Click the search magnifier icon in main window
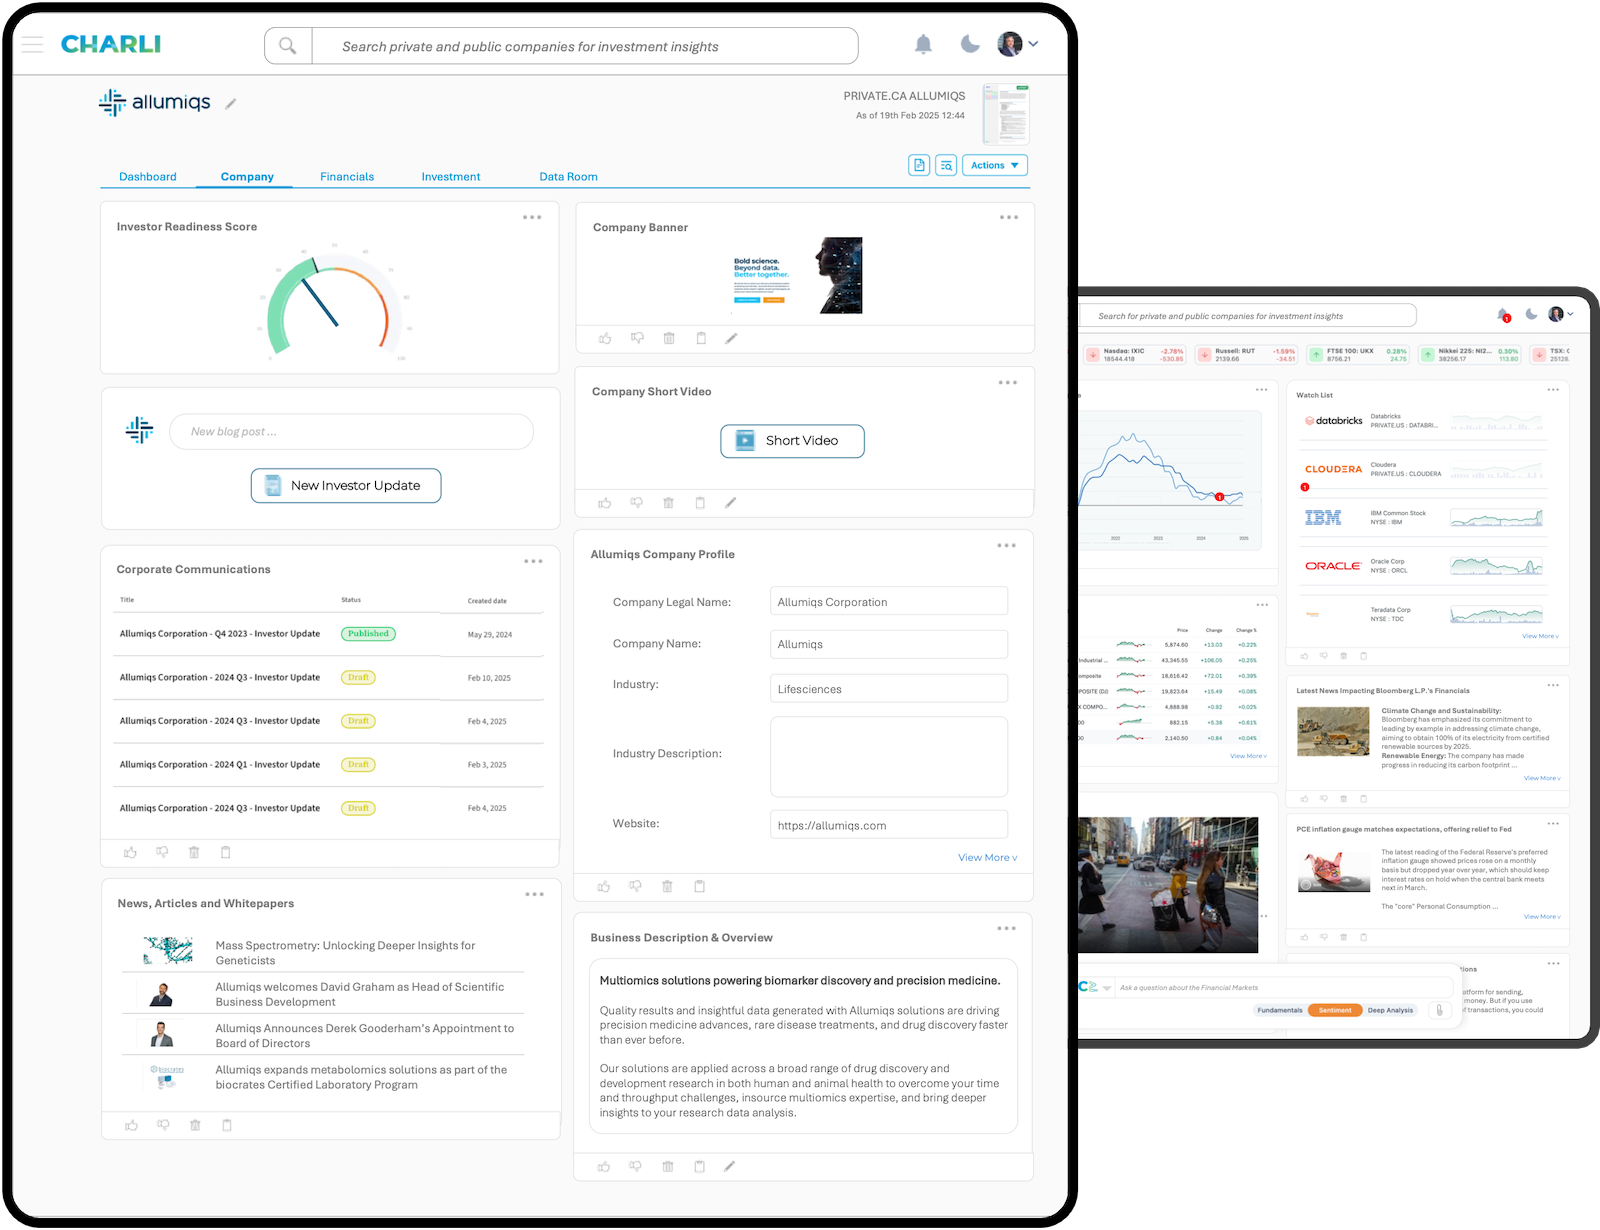 pos(288,46)
